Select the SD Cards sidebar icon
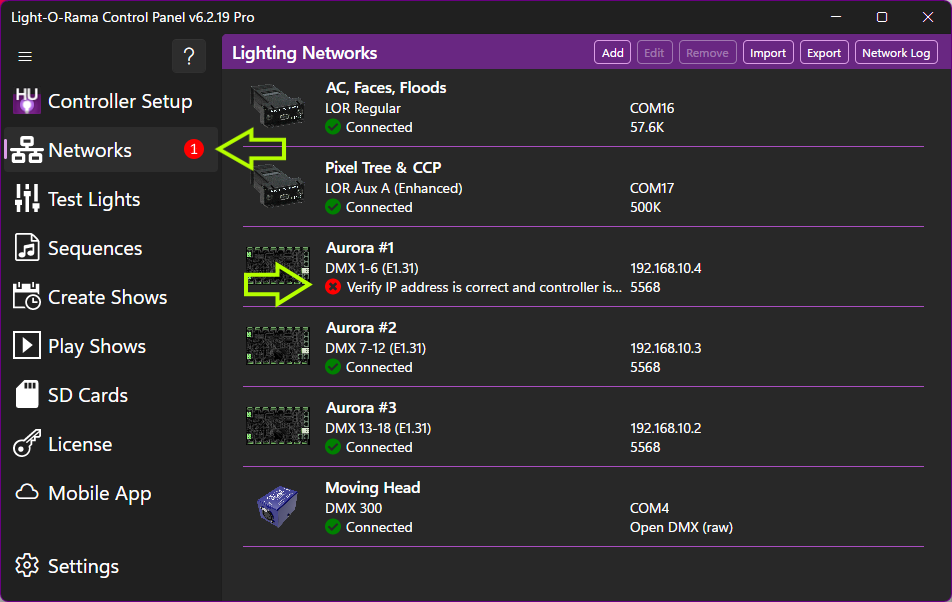Image resolution: width=952 pixels, height=602 pixels. pos(86,394)
